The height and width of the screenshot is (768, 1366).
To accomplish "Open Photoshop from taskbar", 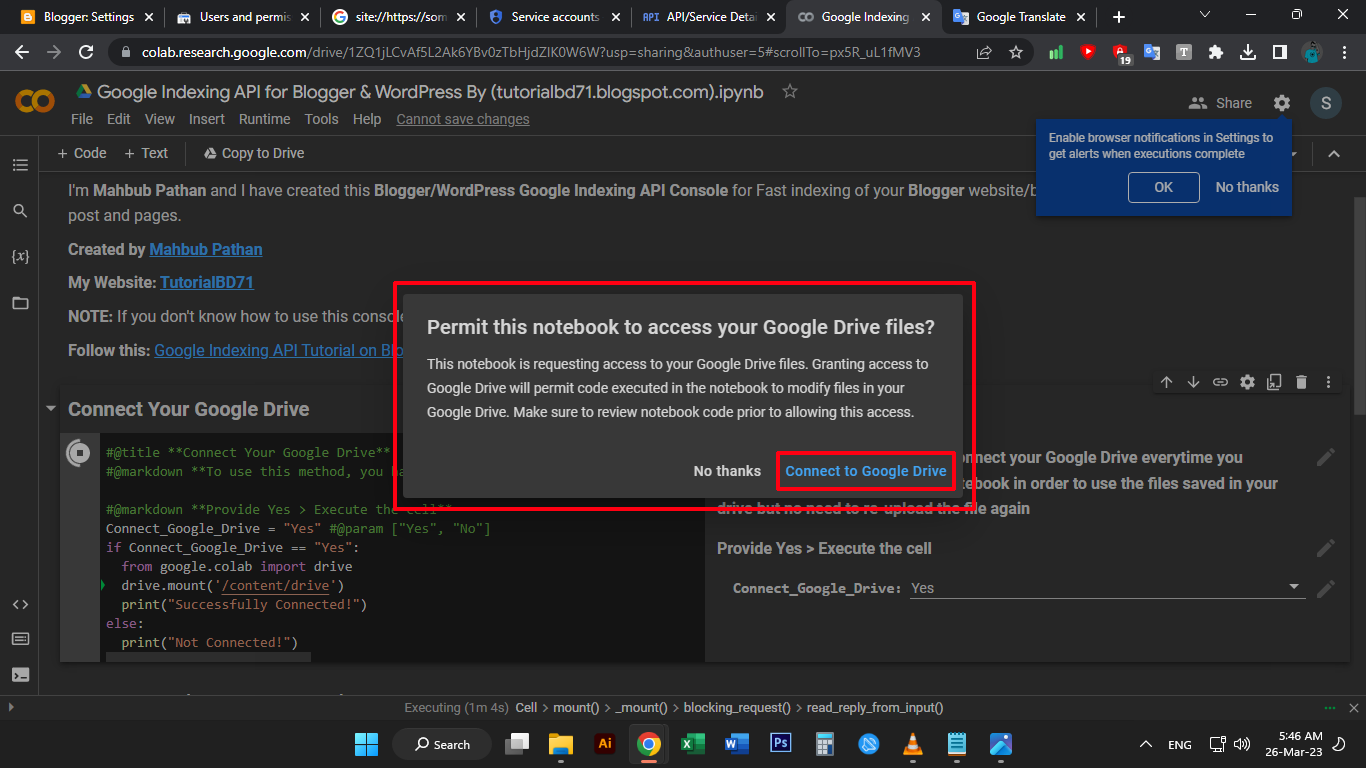I will click(x=781, y=744).
